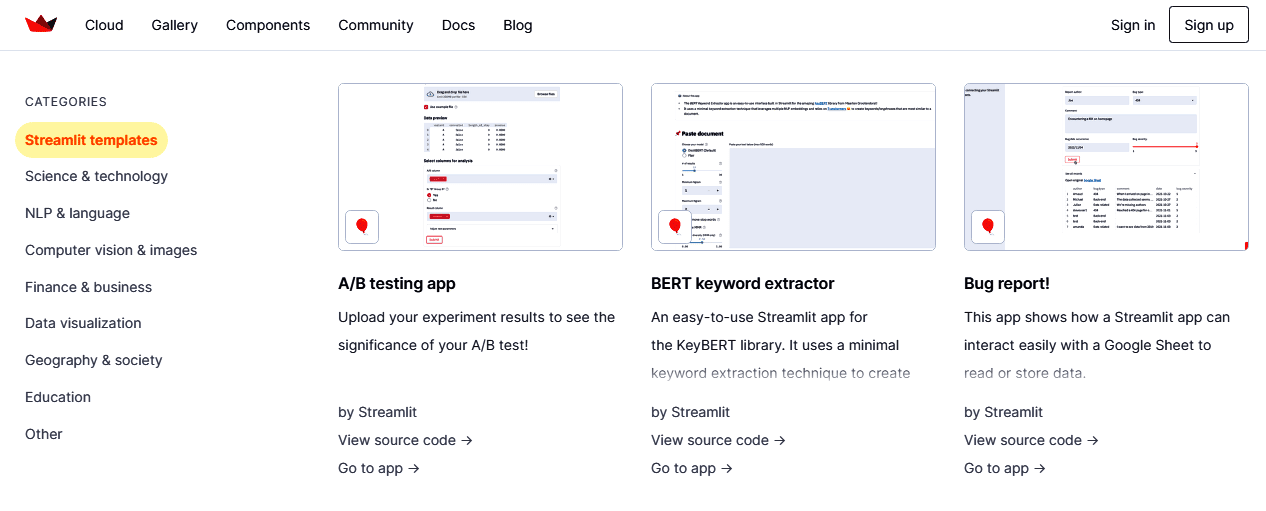This screenshot has width=1266, height=511.
Task: Click the Sign in link
Action: pos(1132,25)
